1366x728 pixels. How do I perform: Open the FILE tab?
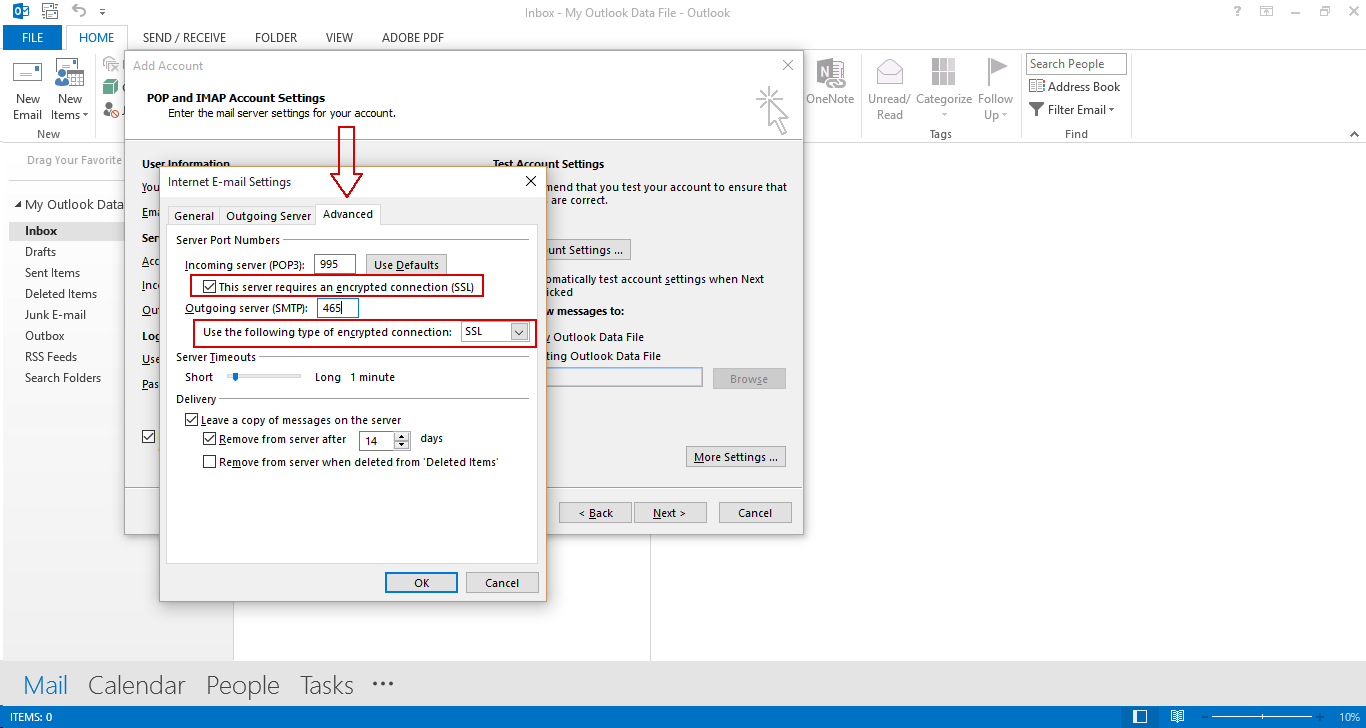[33, 38]
